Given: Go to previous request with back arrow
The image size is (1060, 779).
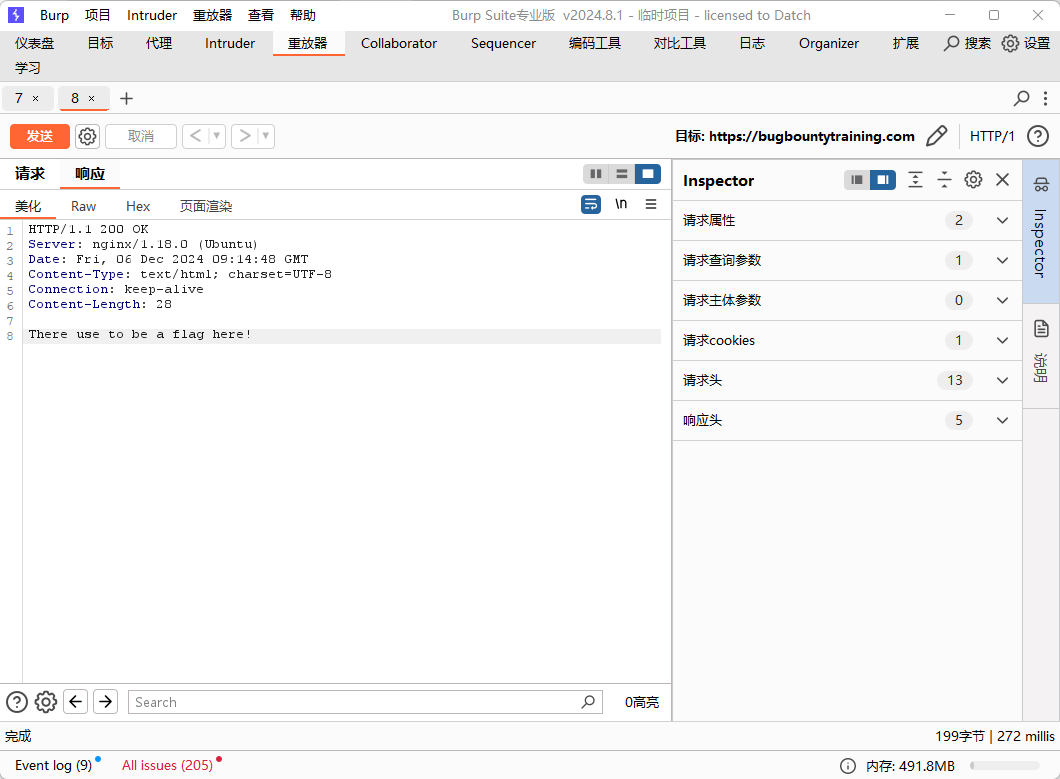Looking at the screenshot, I should (x=195, y=137).
